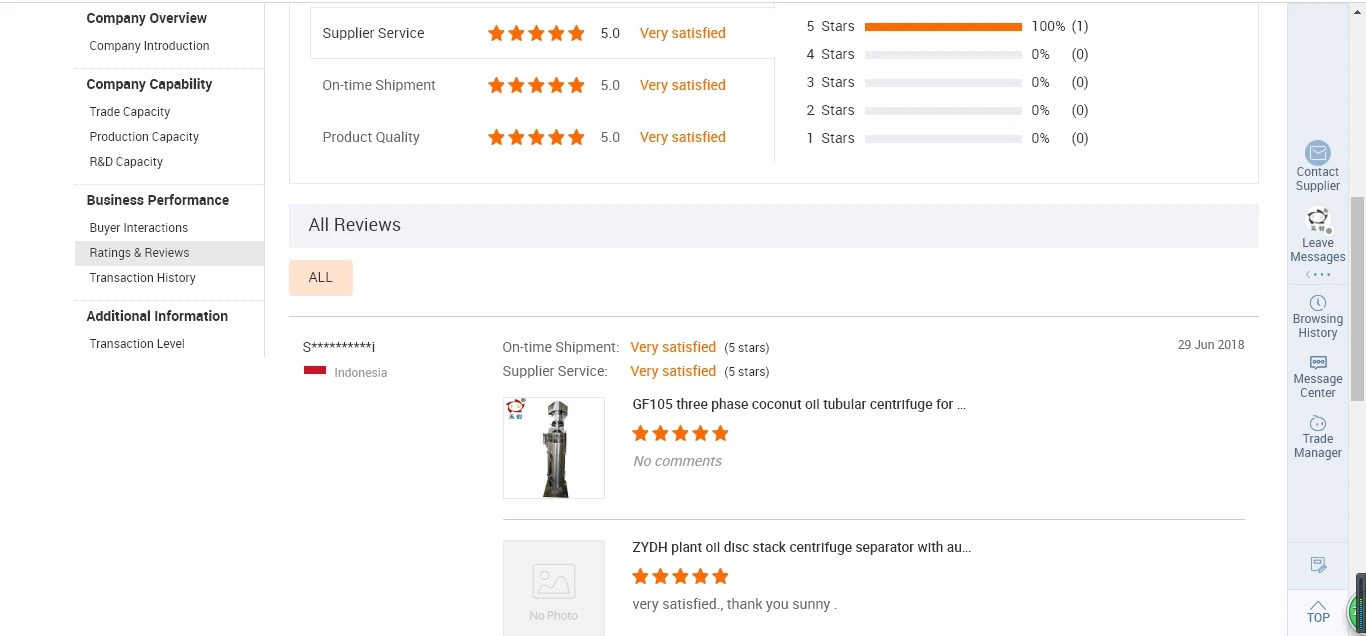Click the 5 Stars rating bar

point(942,27)
